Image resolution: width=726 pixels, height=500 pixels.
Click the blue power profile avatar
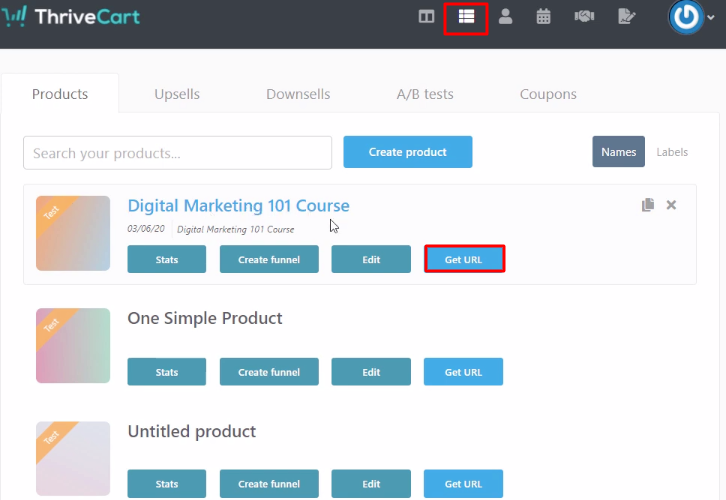coord(686,17)
